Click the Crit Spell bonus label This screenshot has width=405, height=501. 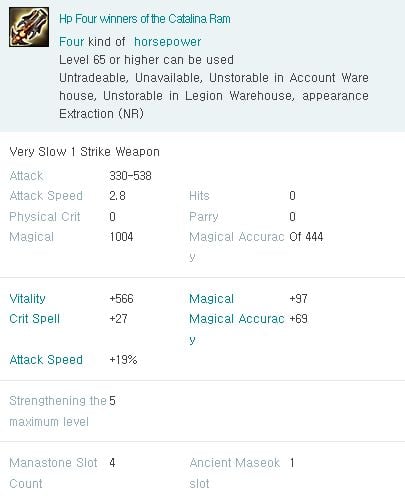tap(34, 319)
